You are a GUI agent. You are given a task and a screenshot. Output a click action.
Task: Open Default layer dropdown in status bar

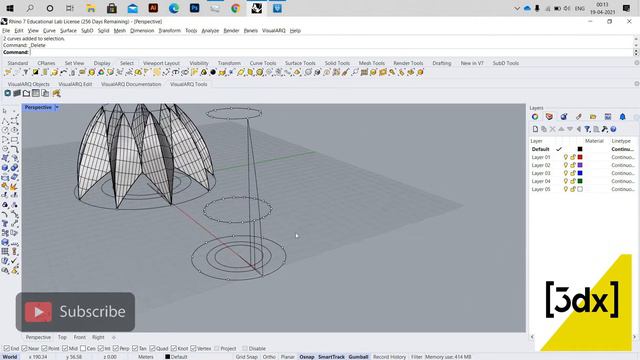[x=176, y=357]
